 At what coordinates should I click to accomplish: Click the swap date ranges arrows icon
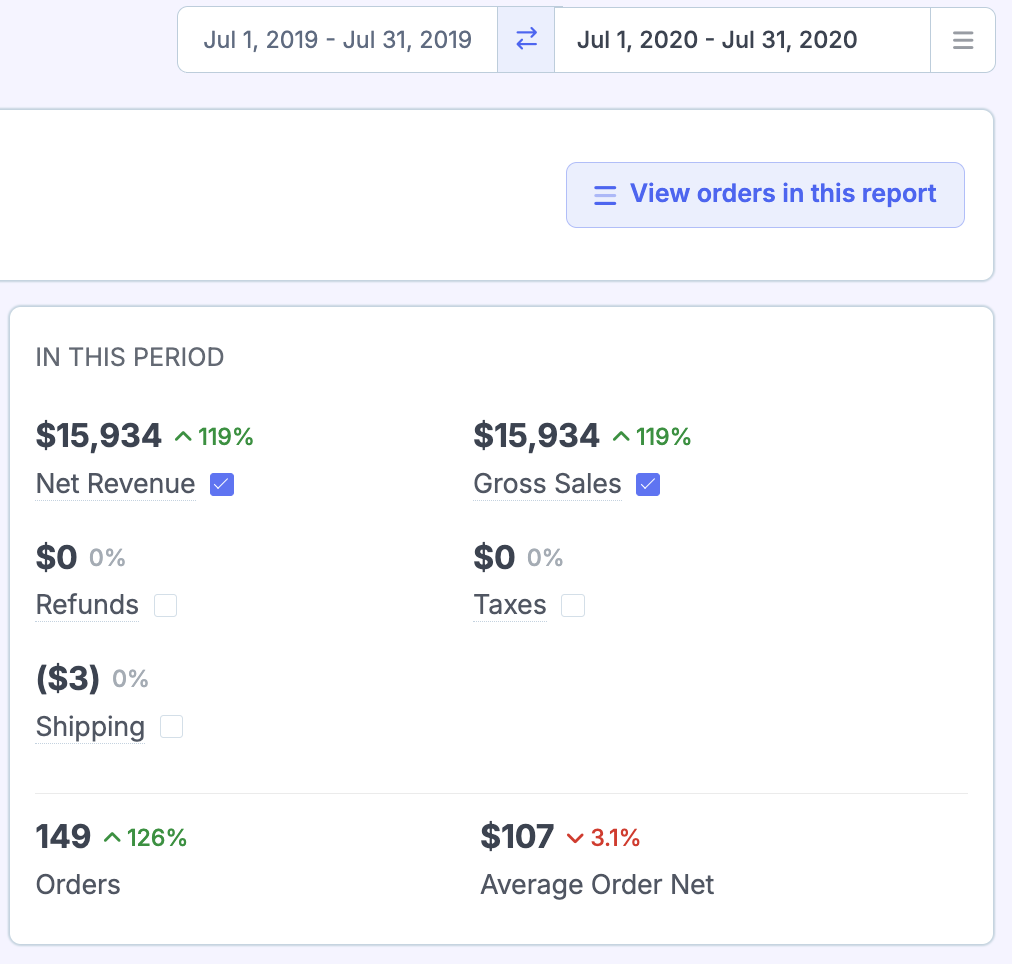coord(526,40)
